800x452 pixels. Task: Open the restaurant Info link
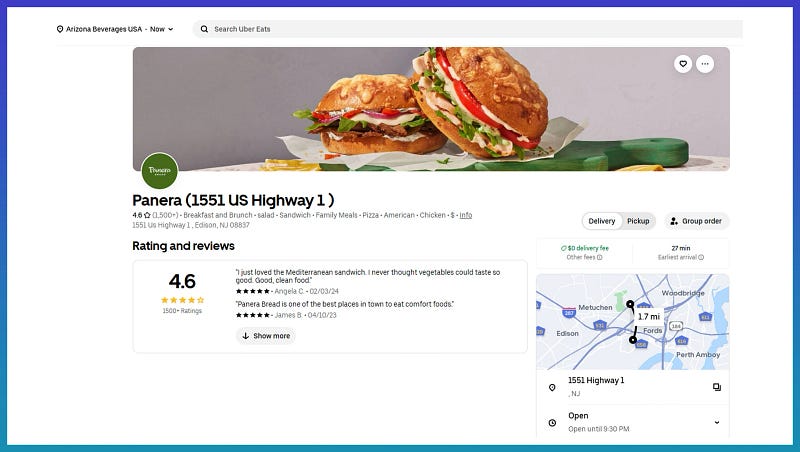pyautogui.click(x=465, y=215)
